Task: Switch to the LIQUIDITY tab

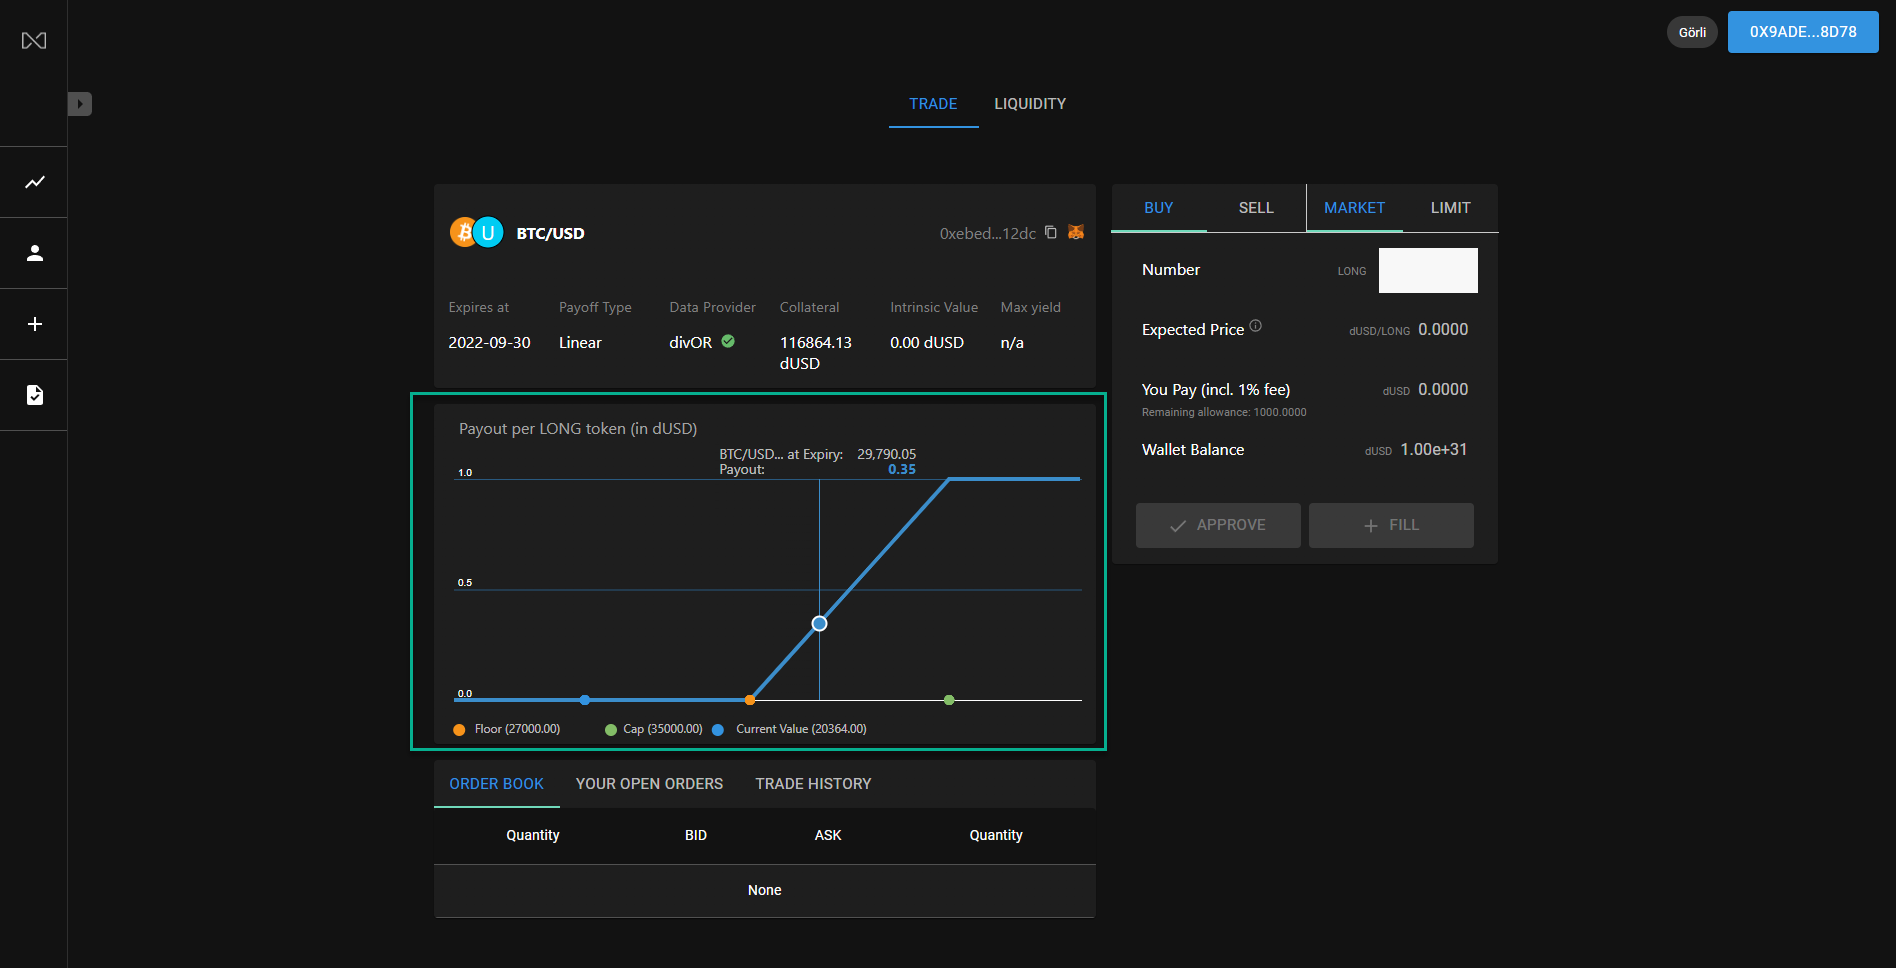Action: coord(1029,104)
